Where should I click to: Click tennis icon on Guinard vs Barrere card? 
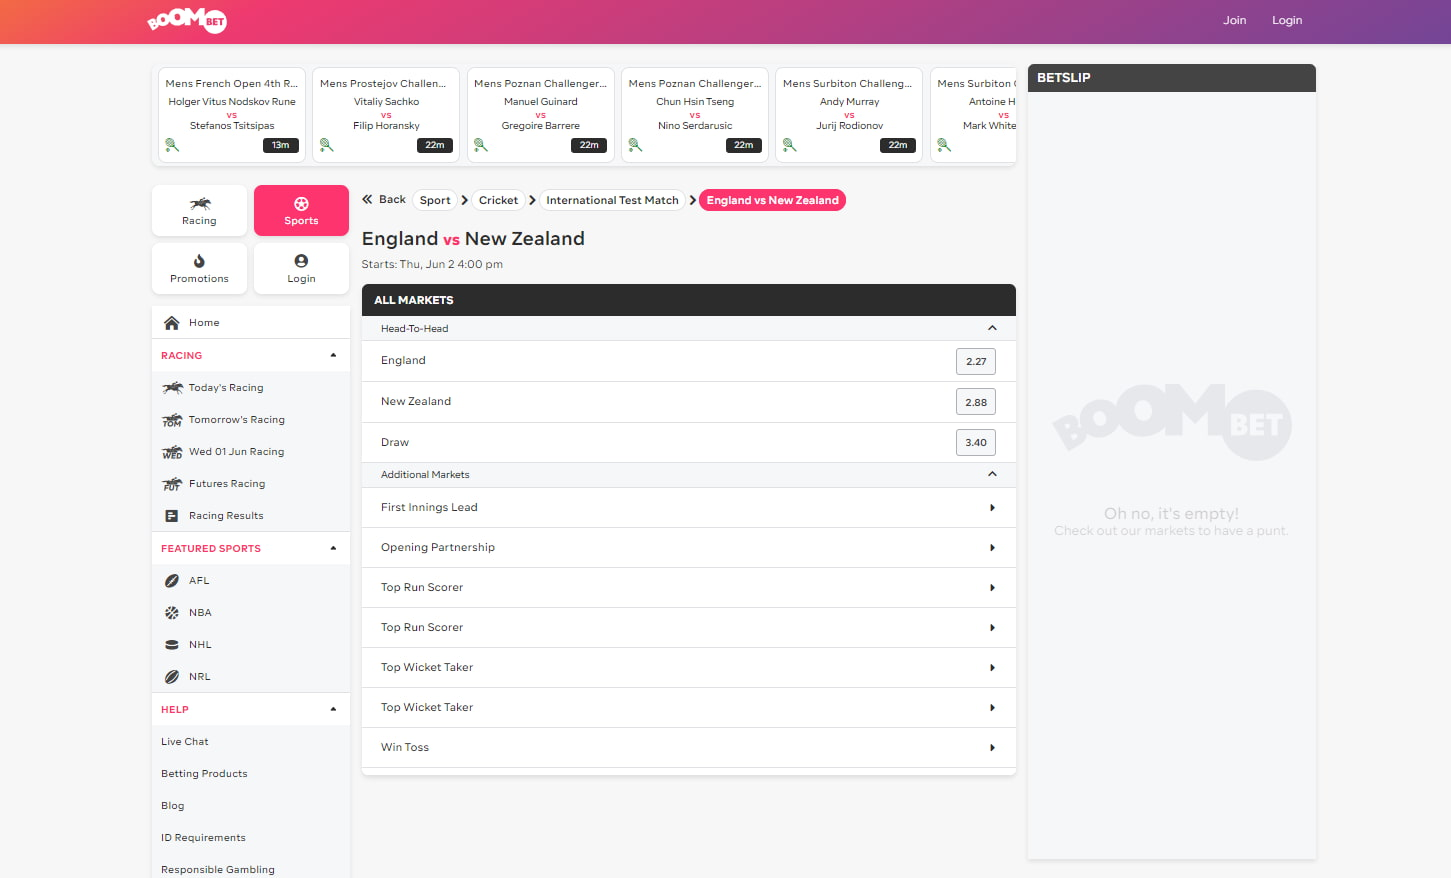tap(481, 145)
